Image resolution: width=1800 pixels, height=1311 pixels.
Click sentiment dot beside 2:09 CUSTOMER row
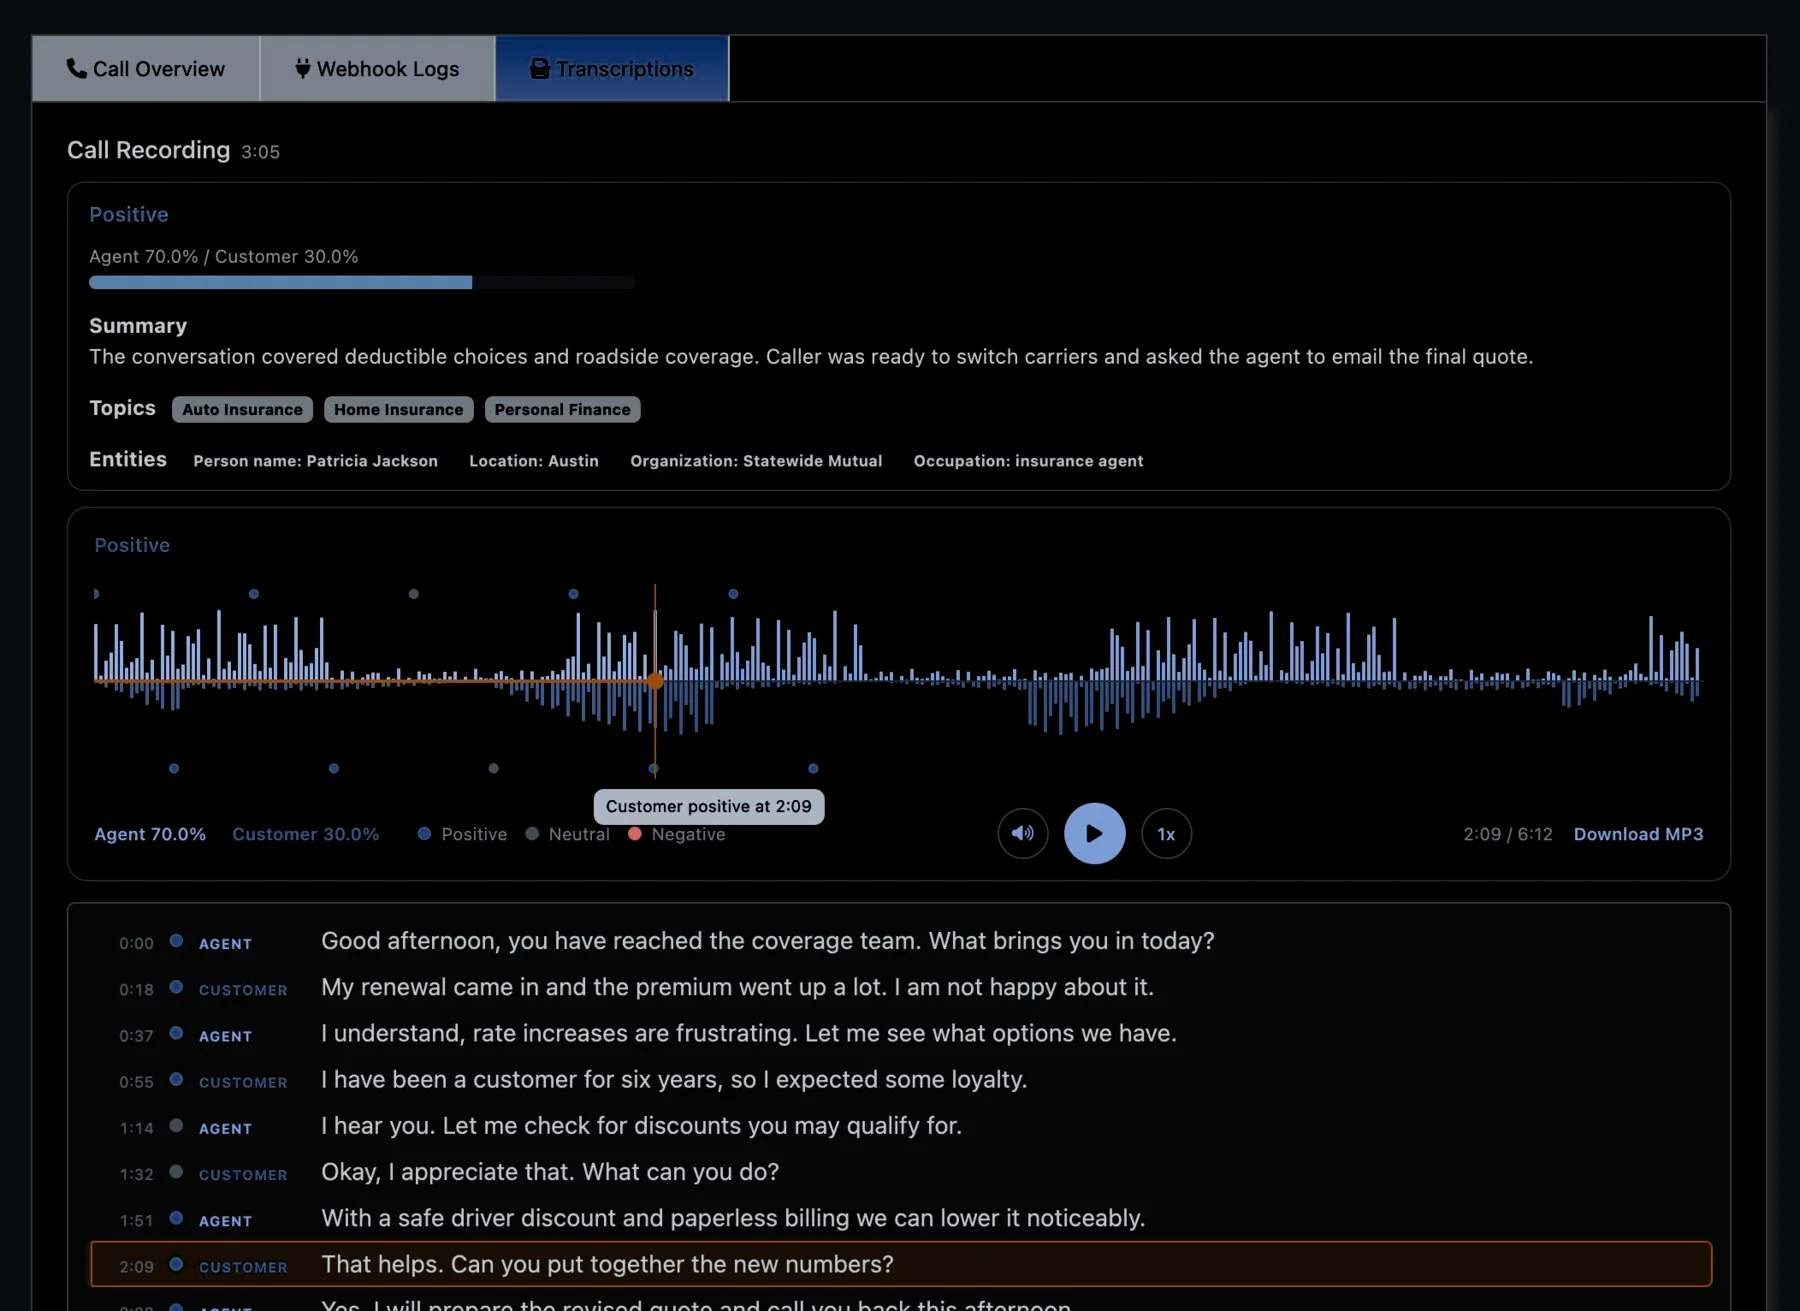[176, 1264]
